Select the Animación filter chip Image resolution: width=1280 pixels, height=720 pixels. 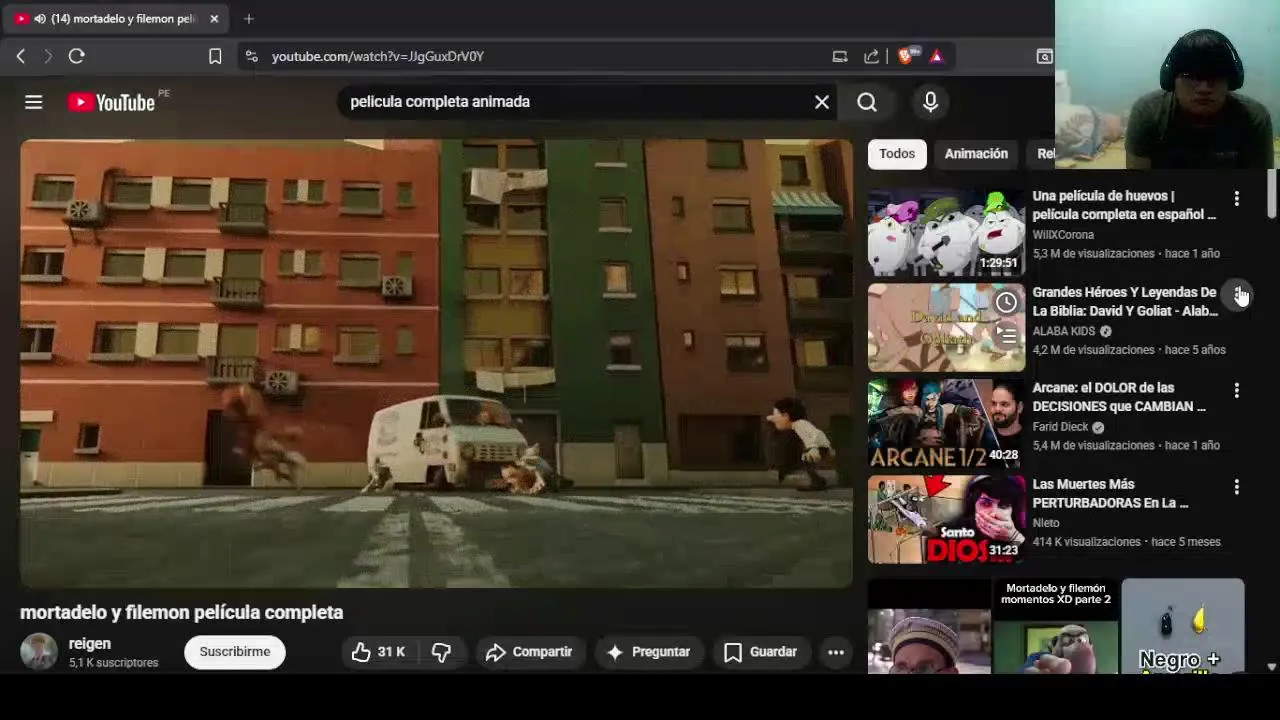coord(976,154)
